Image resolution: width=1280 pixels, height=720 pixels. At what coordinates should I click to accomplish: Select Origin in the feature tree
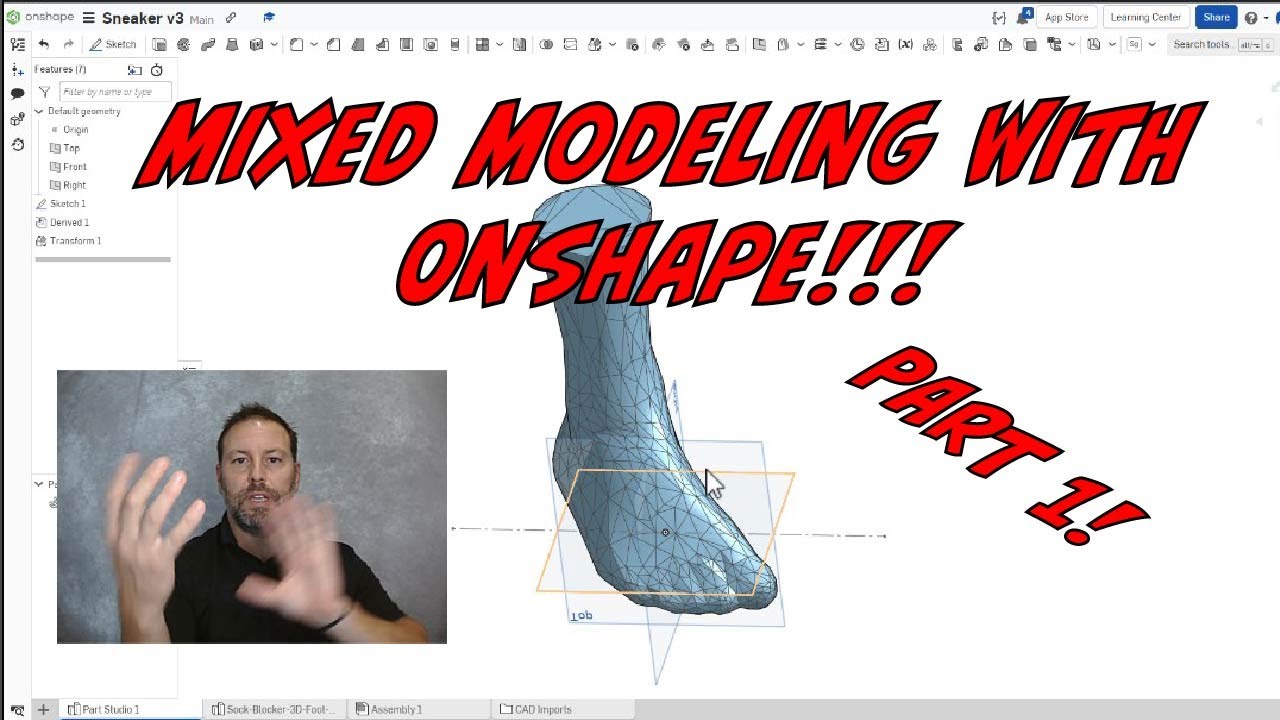(x=76, y=129)
